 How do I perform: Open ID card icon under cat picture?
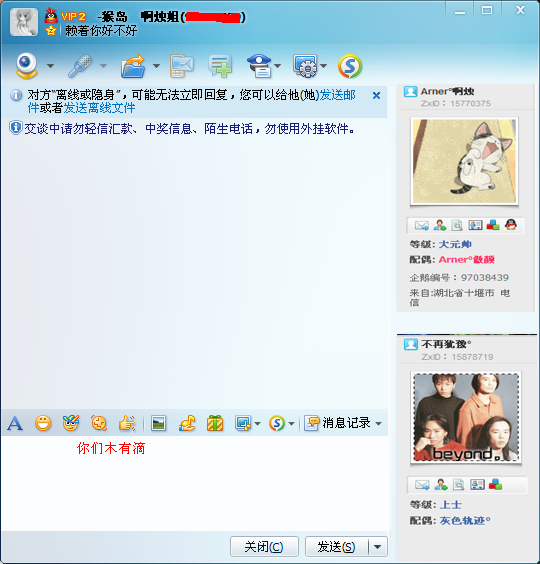click(475, 226)
